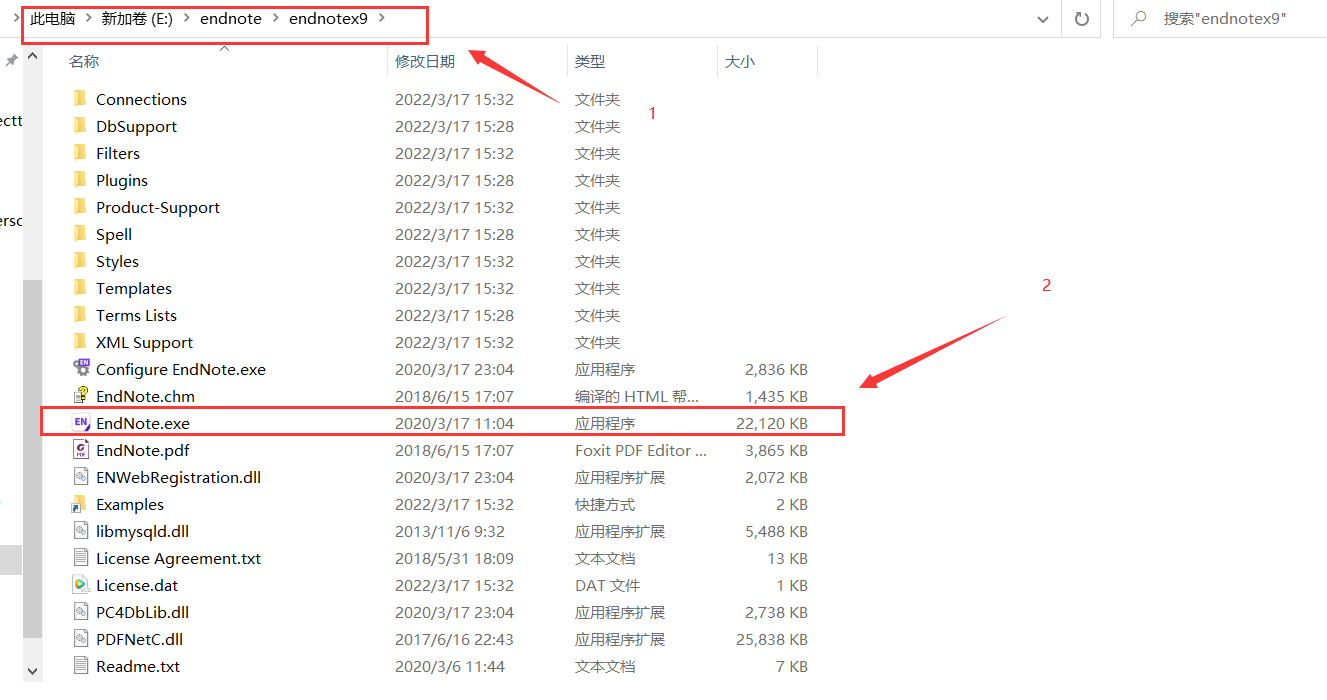Select the Terms Lists folder icon

[x=80, y=315]
